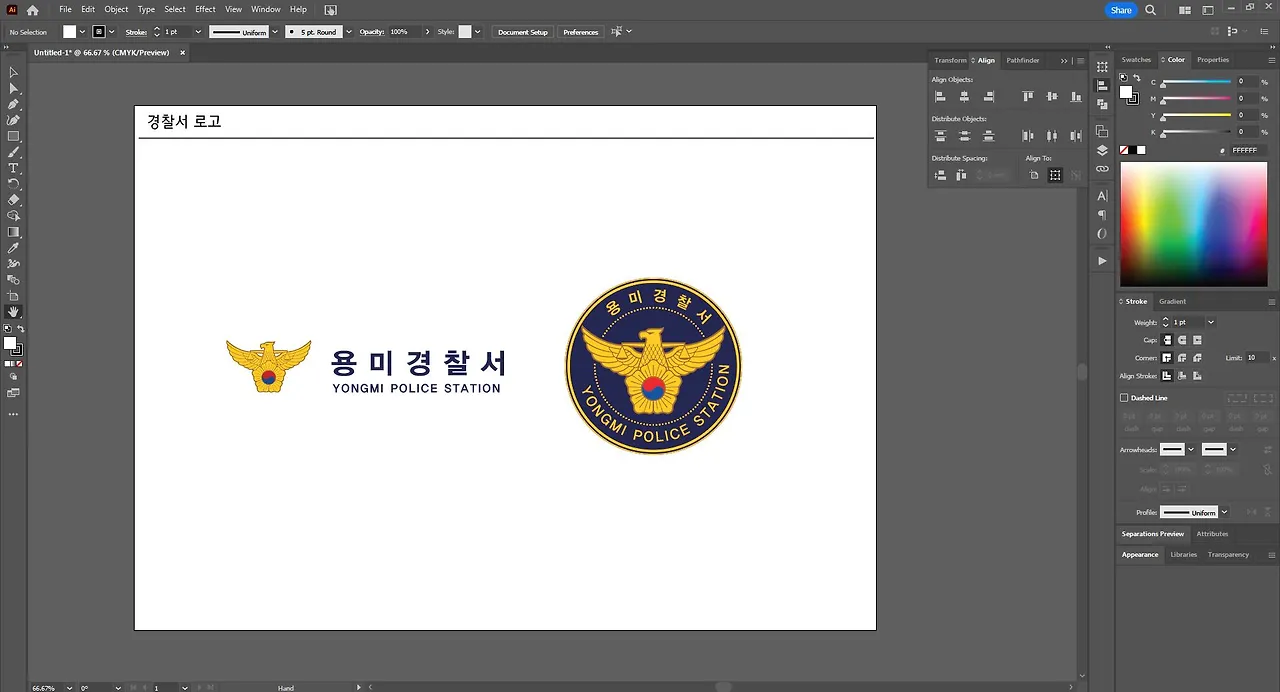This screenshot has height=692, width=1280.
Task: Select Projecting Cap stroke option
Action: (x=1197, y=340)
